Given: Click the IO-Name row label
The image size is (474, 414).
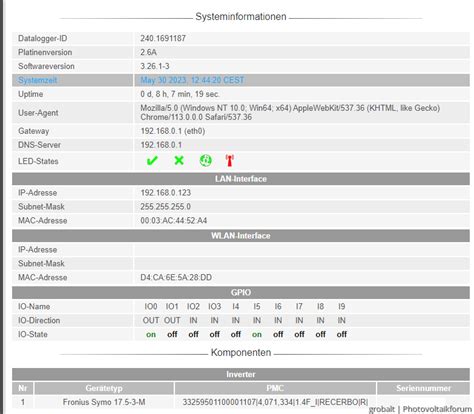Looking at the screenshot, I should click(x=34, y=306).
